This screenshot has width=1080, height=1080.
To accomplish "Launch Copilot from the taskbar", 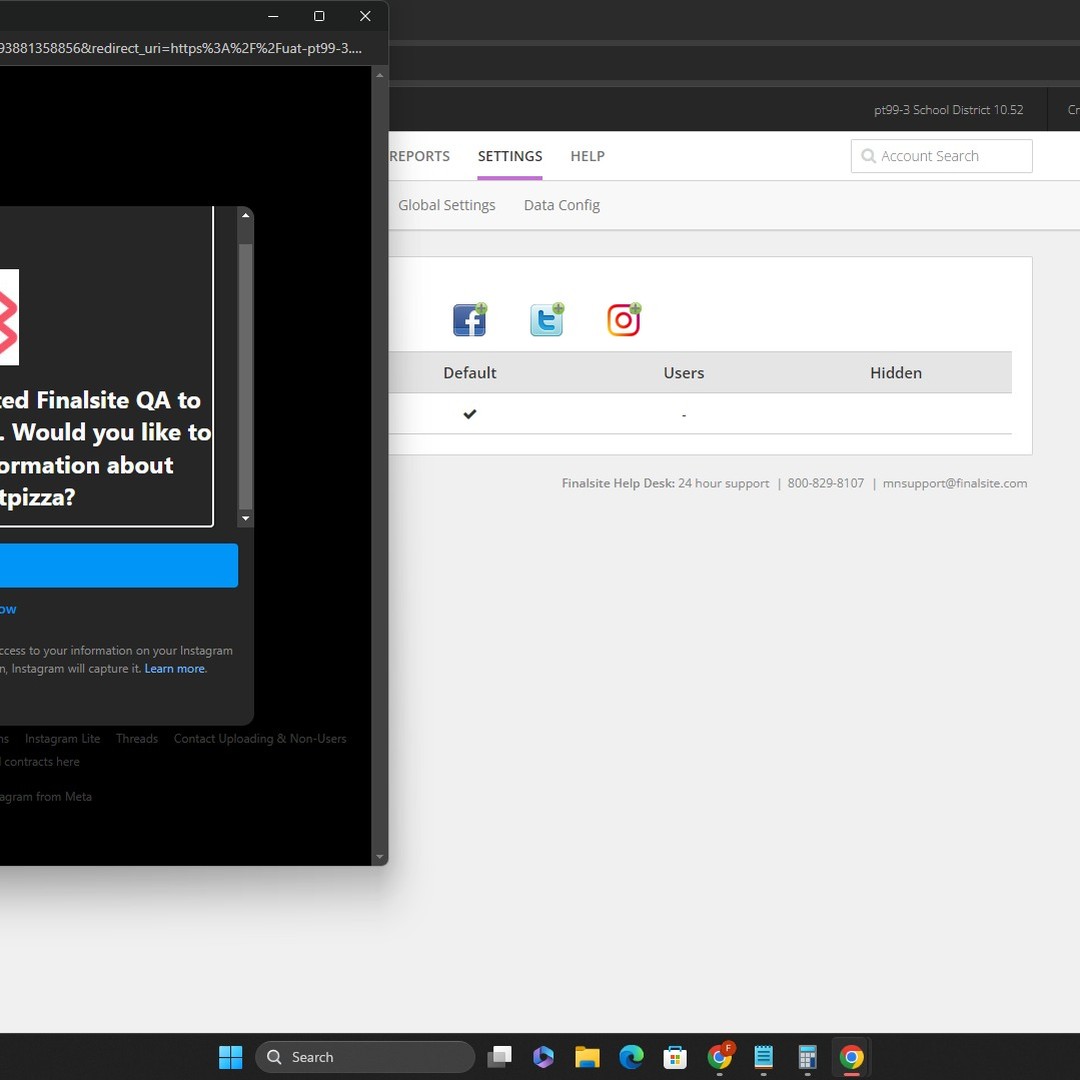I will click(x=543, y=1057).
